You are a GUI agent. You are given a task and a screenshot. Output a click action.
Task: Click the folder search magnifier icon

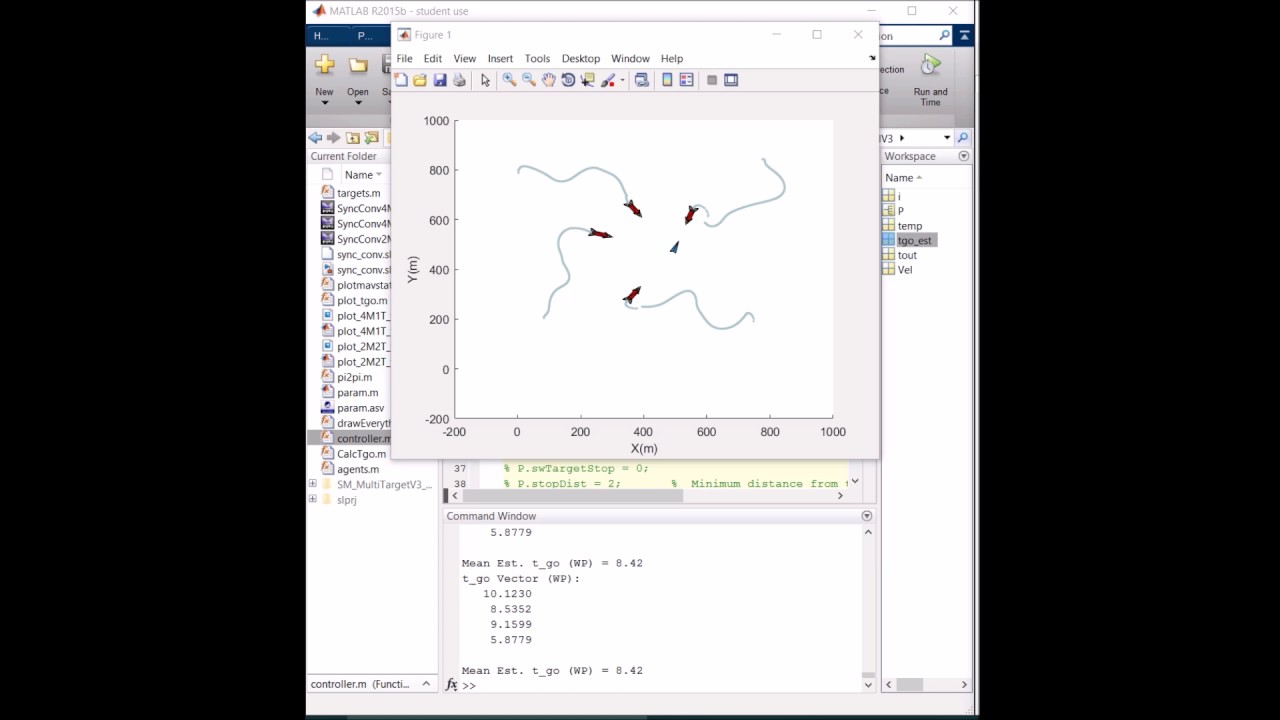point(962,138)
